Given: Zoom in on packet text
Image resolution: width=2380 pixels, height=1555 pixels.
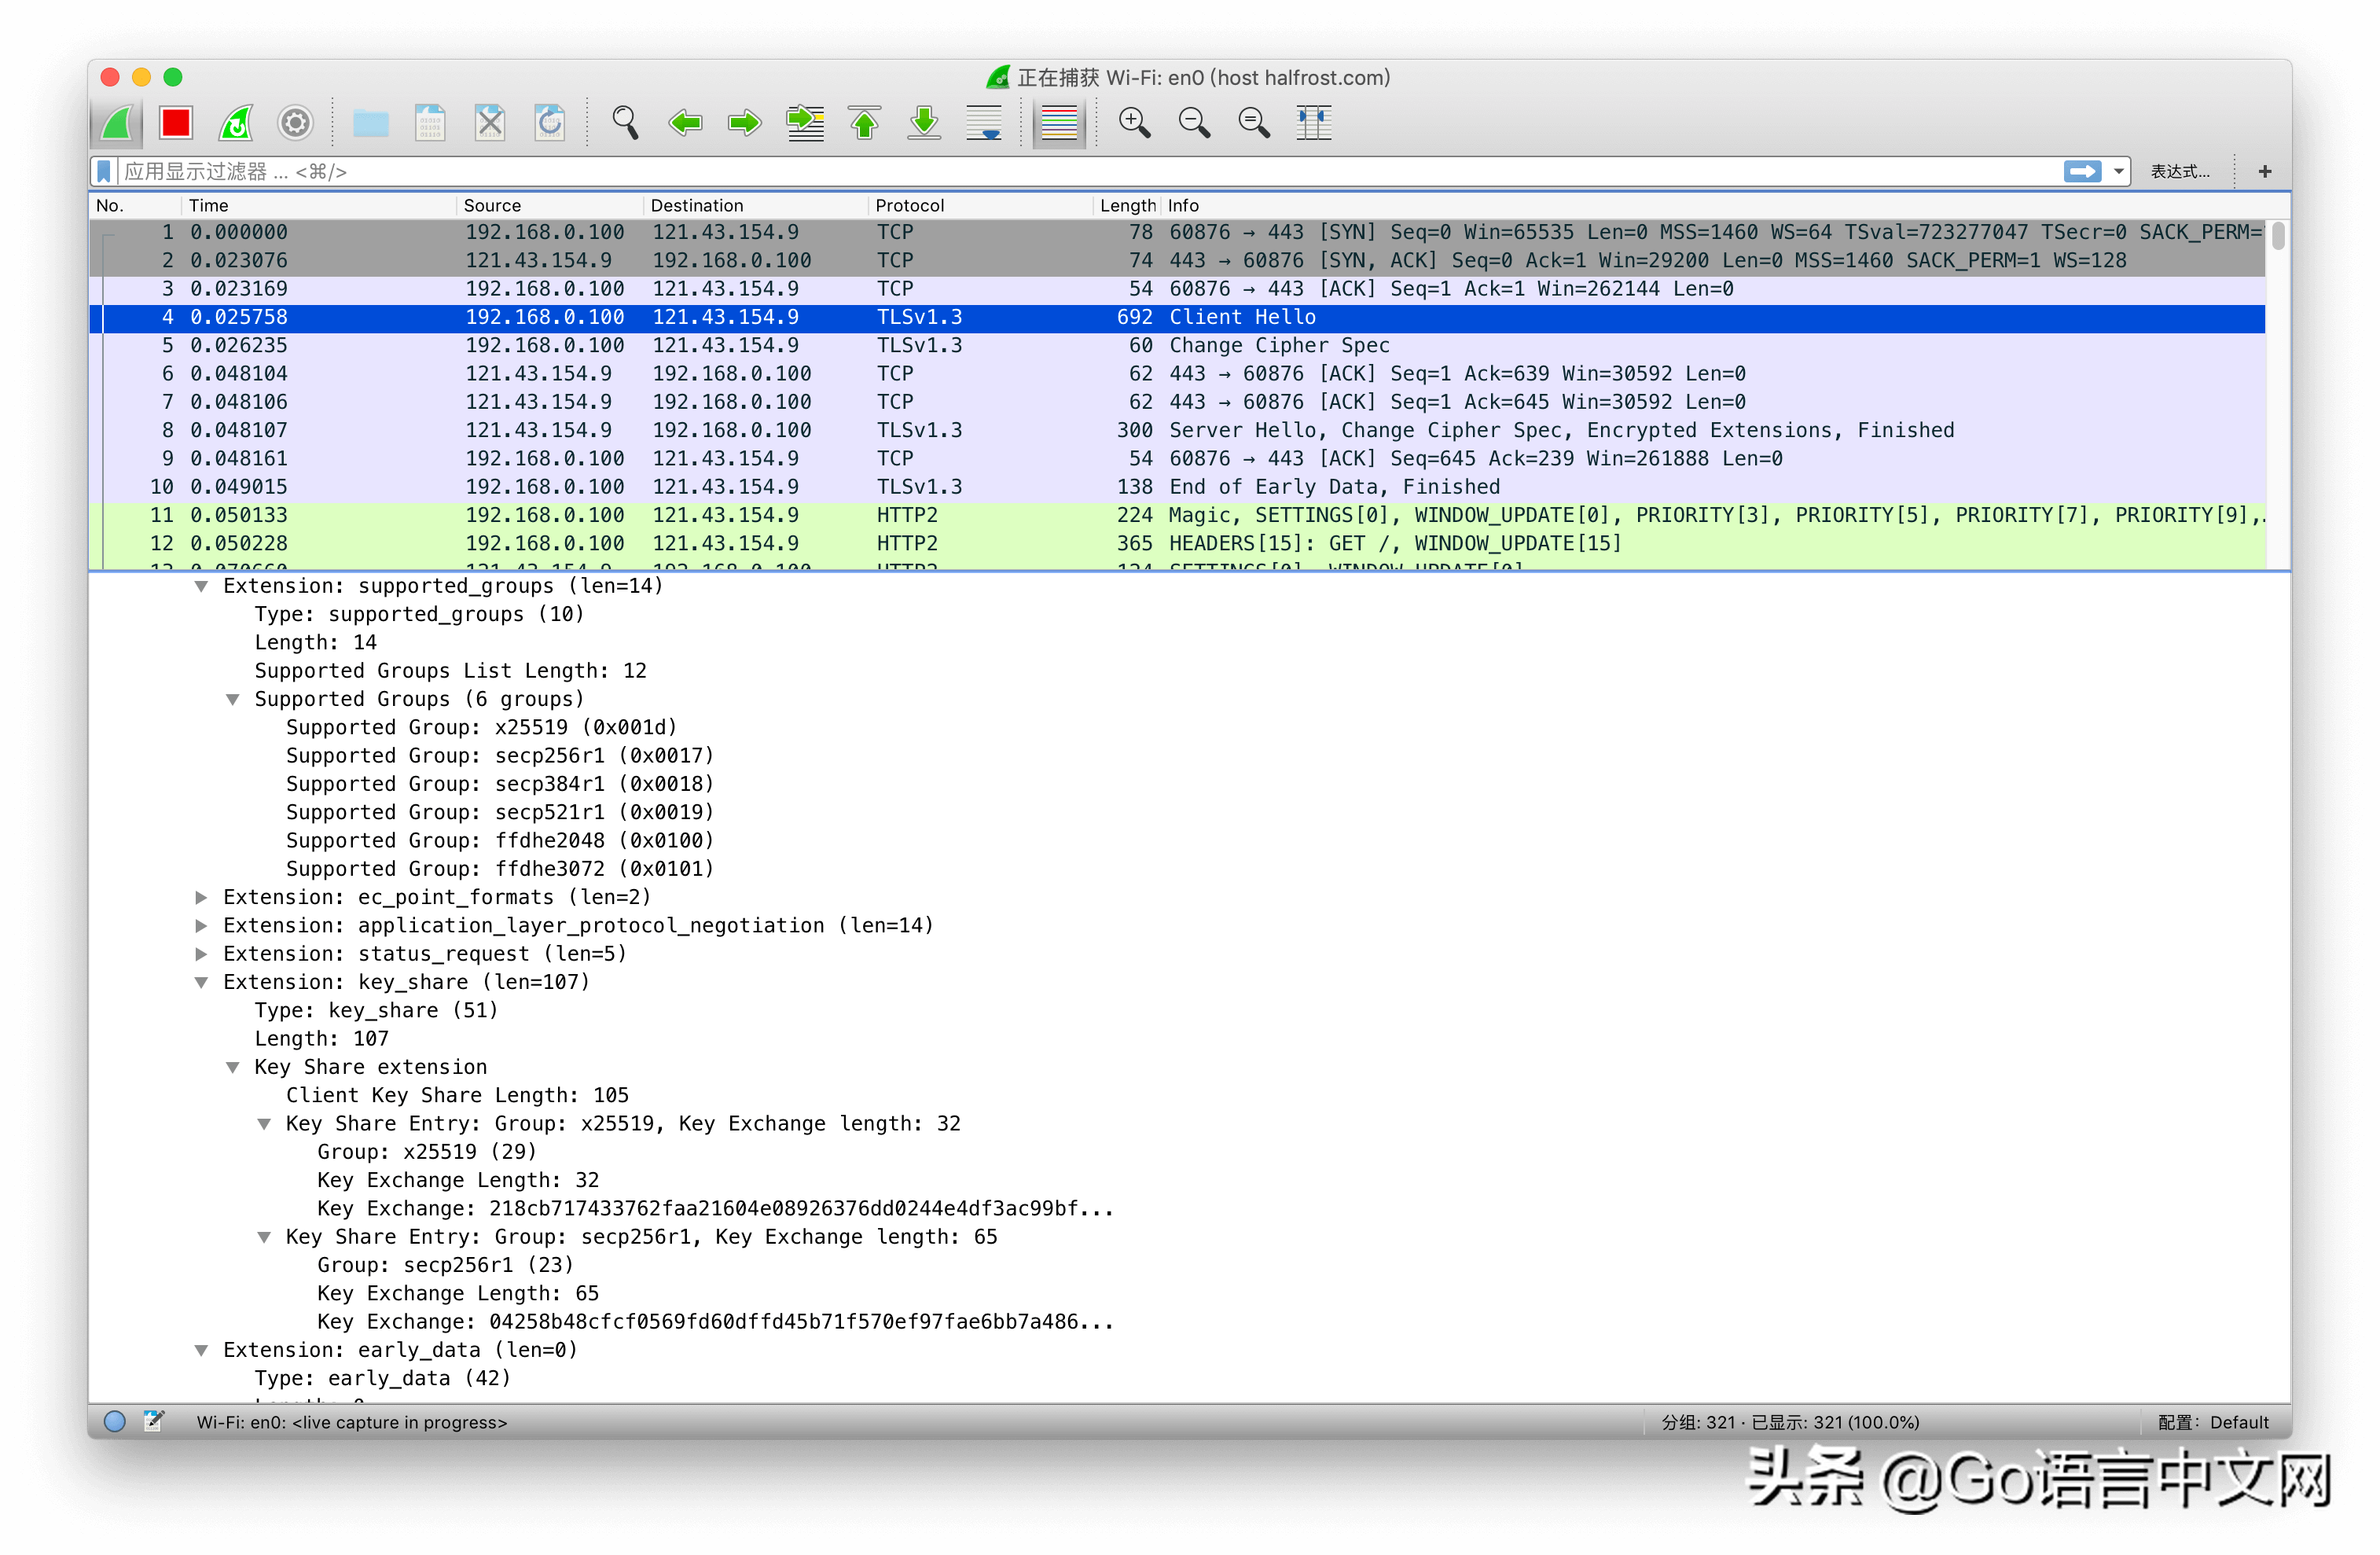Looking at the screenshot, I should point(1134,123).
